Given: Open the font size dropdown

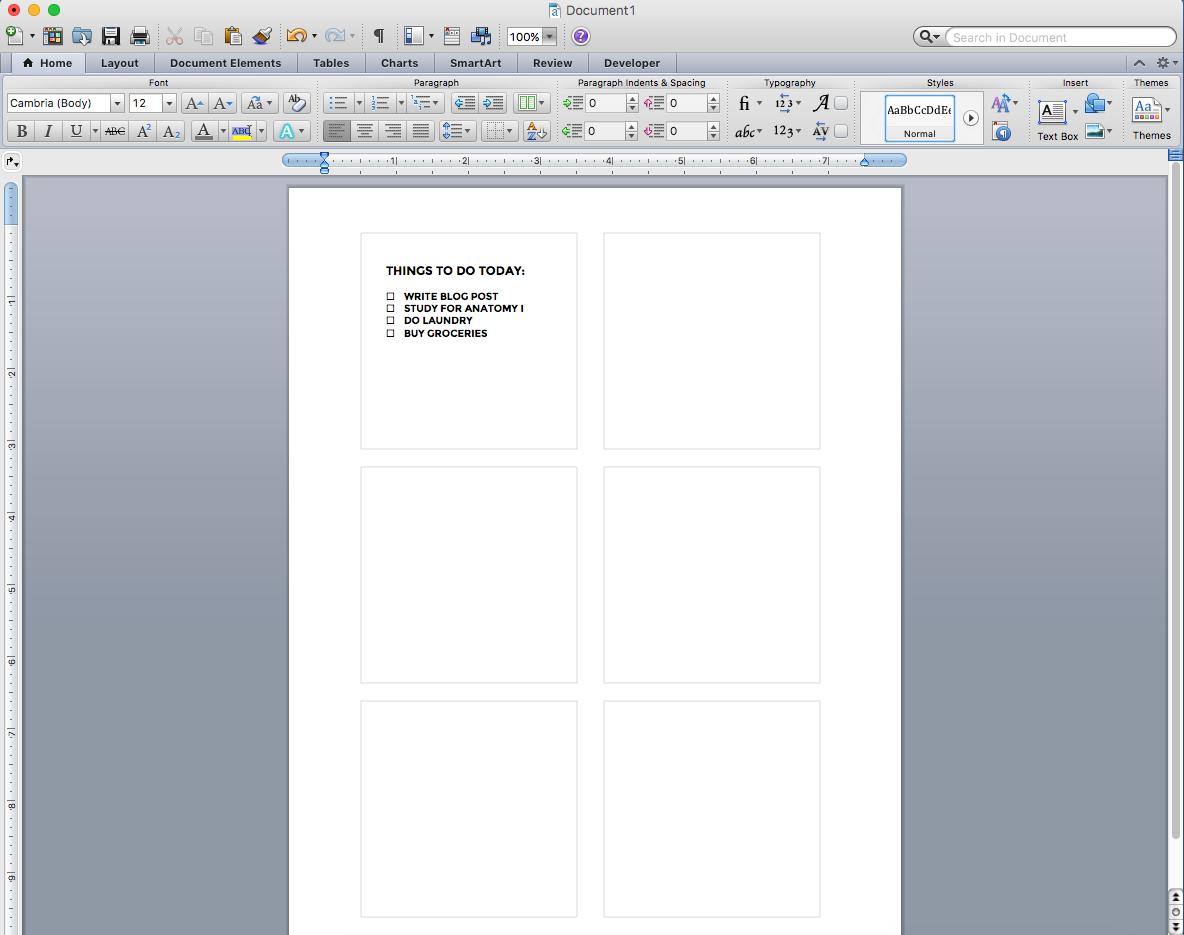Looking at the screenshot, I should pyautogui.click(x=169, y=103).
